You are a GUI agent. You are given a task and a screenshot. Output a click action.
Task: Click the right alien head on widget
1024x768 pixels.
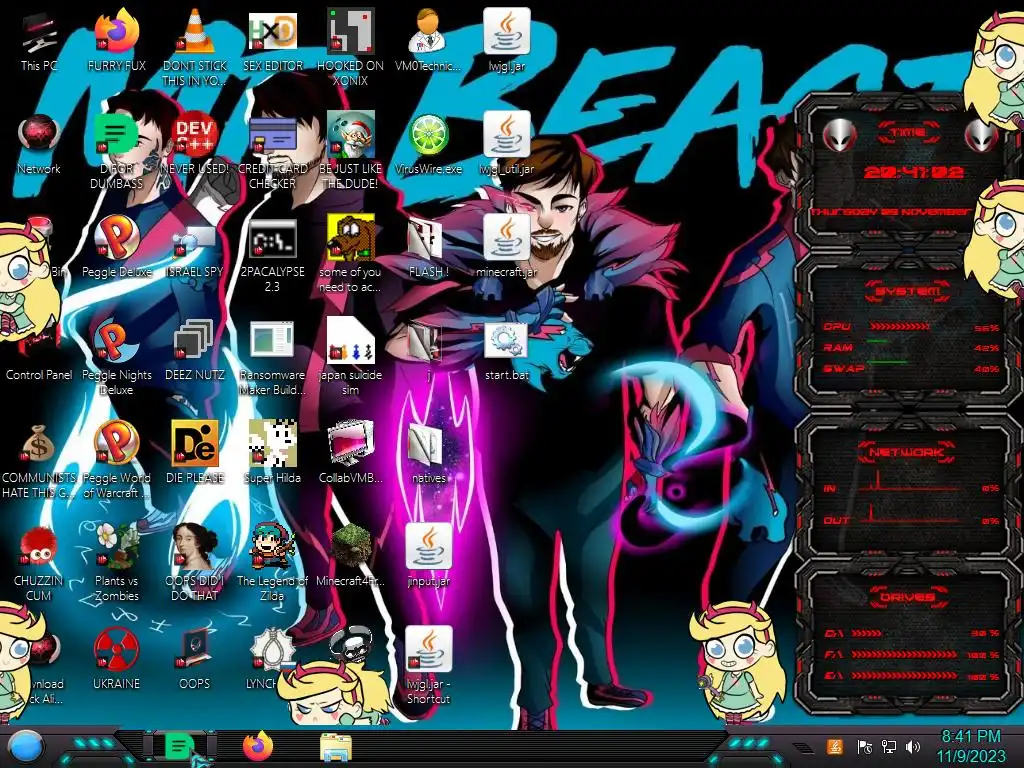click(x=981, y=136)
